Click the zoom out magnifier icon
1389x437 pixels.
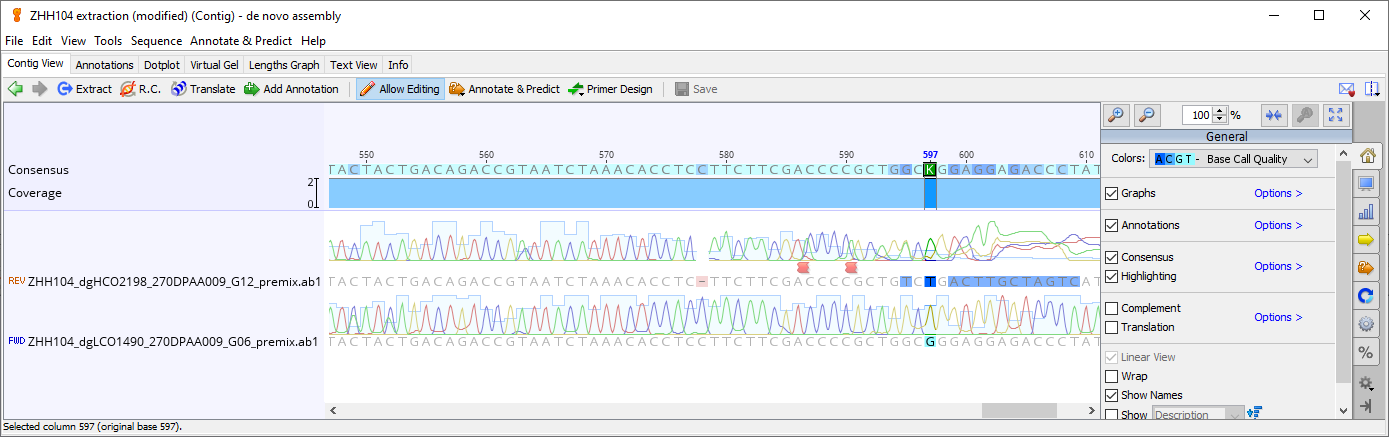[x=1148, y=115]
